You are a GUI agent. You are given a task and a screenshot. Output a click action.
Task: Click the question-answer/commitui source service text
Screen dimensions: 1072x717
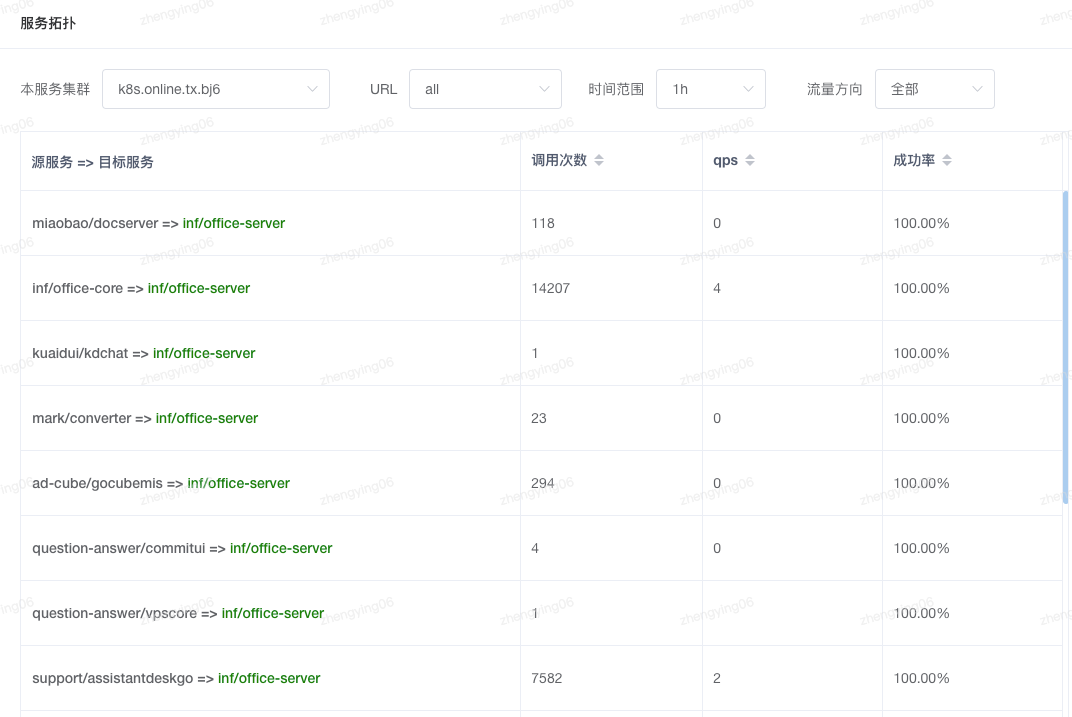click(x=118, y=547)
